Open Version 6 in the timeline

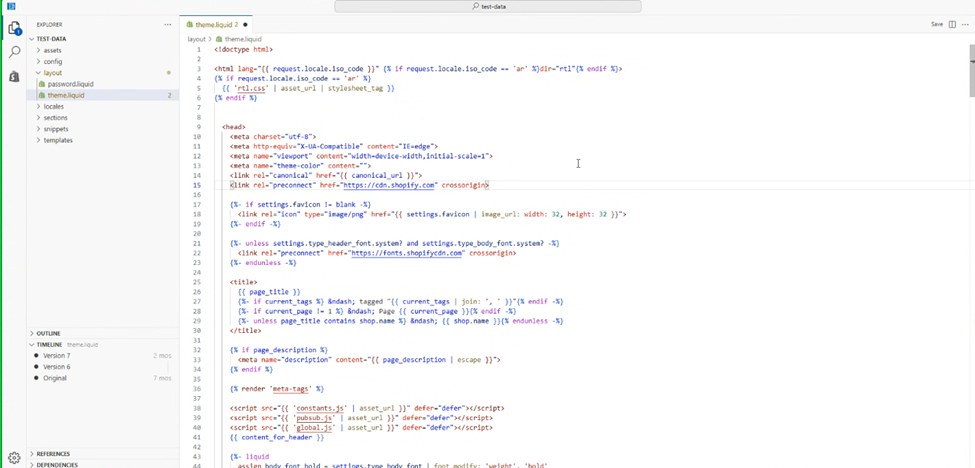pos(57,367)
